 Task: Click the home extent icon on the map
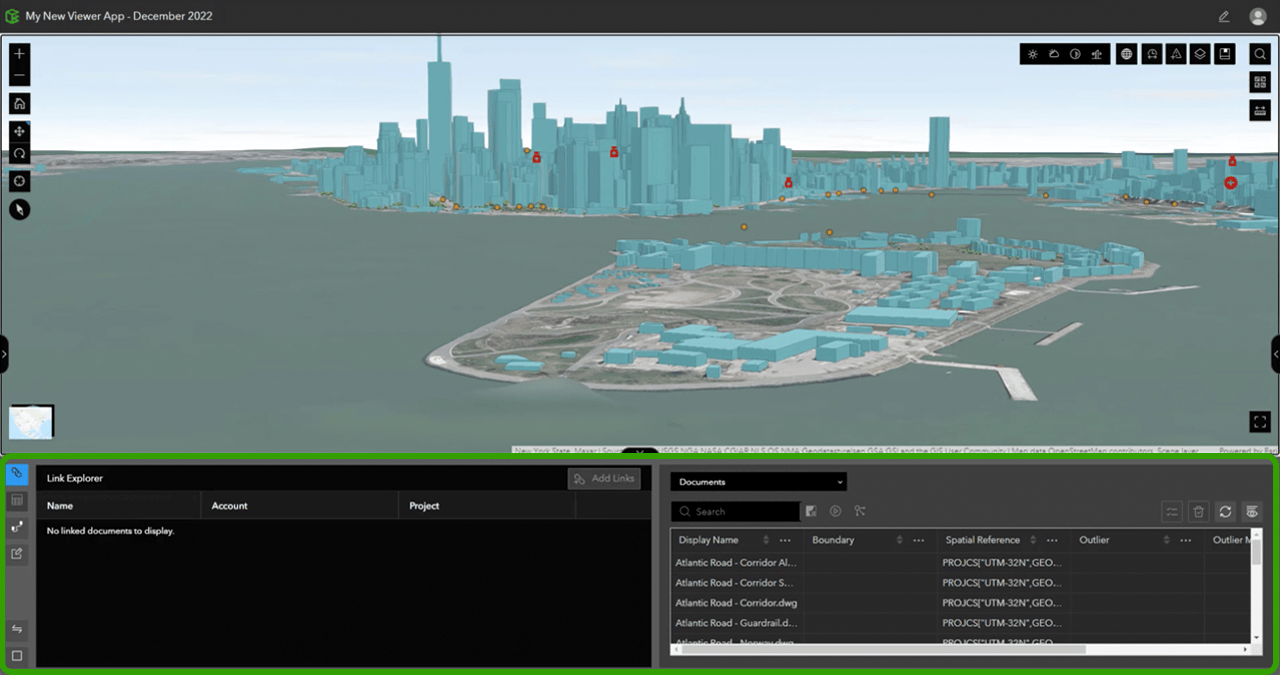[19, 103]
